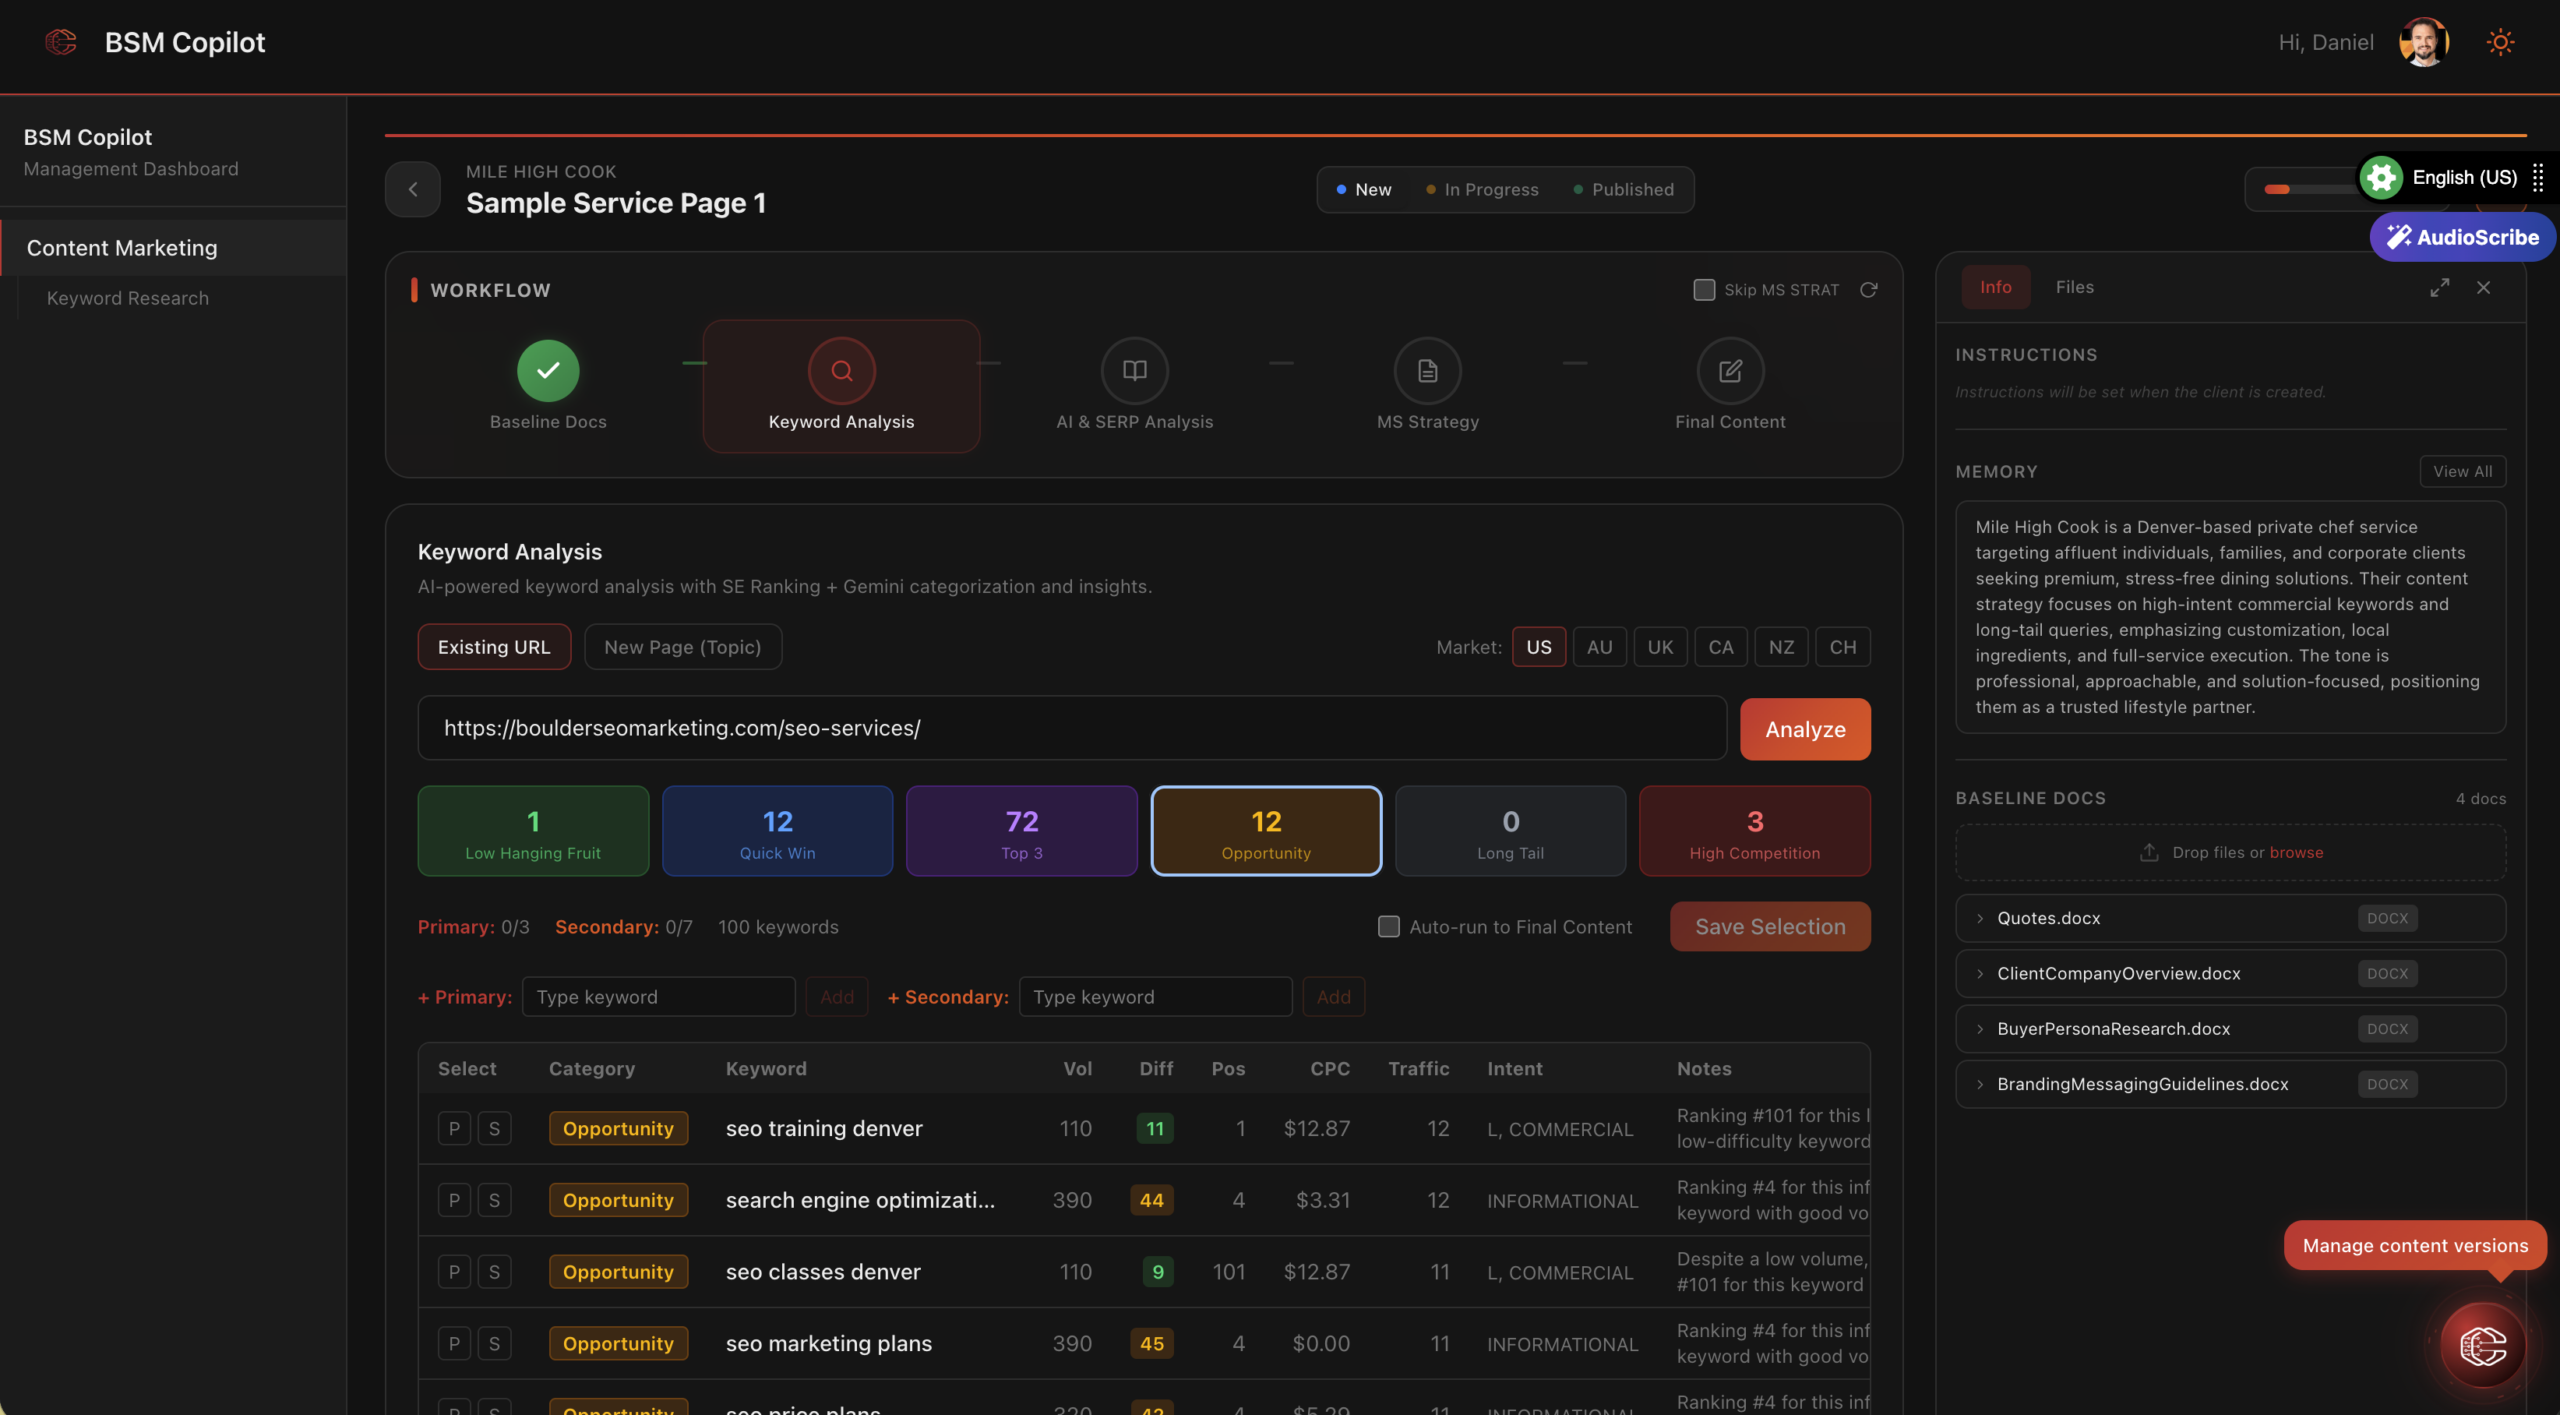Toggle the sun theme icon in header
This screenshot has height=1415, width=2560.
click(2500, 42)
